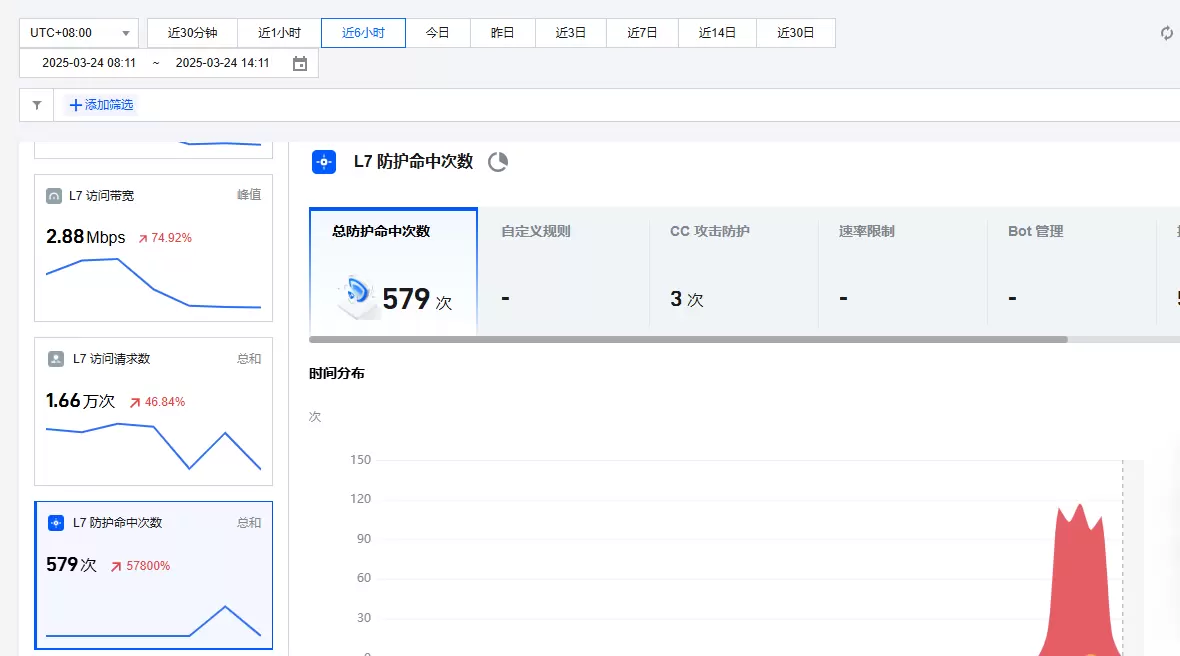Click the bandwidth sparkline chart

click(154, 283)
